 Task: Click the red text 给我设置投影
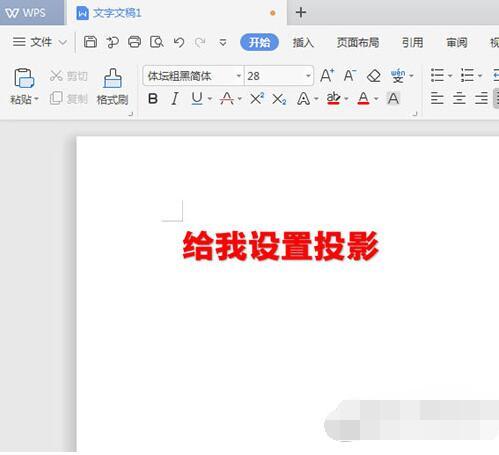click(281, 246)
